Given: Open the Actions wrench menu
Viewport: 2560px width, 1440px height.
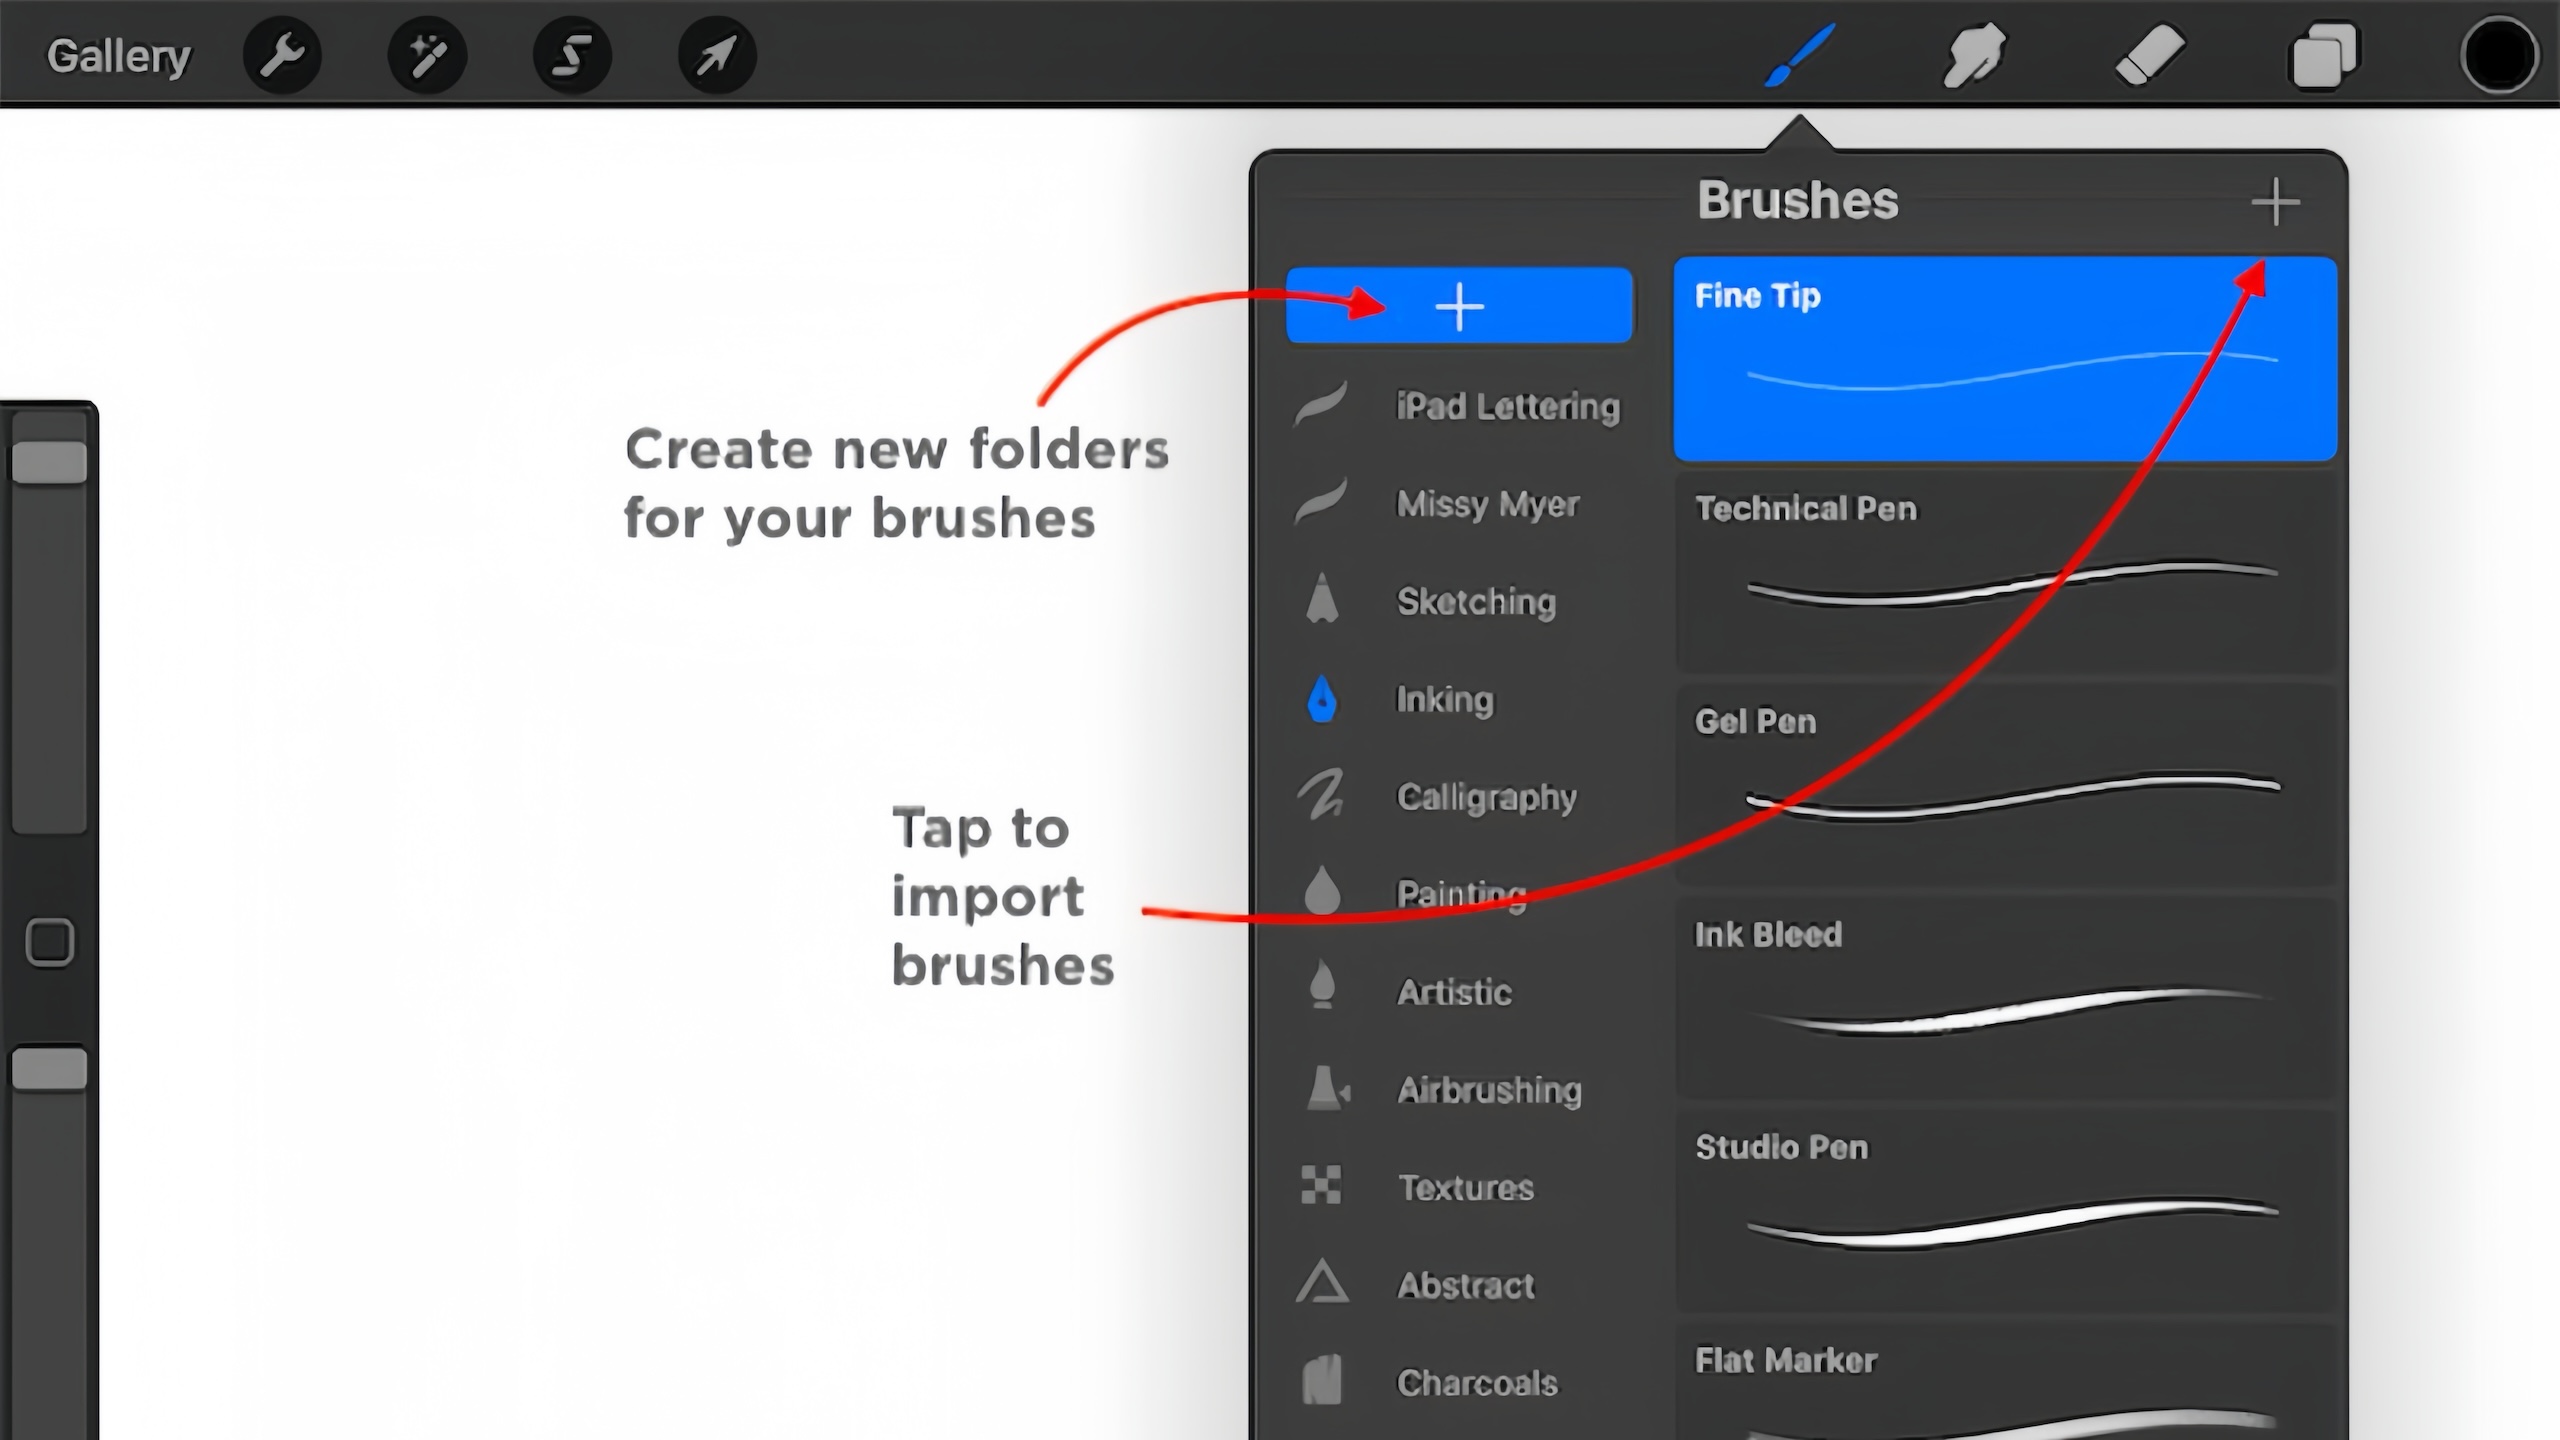Looking at the screenshot, I should [282, 56].
